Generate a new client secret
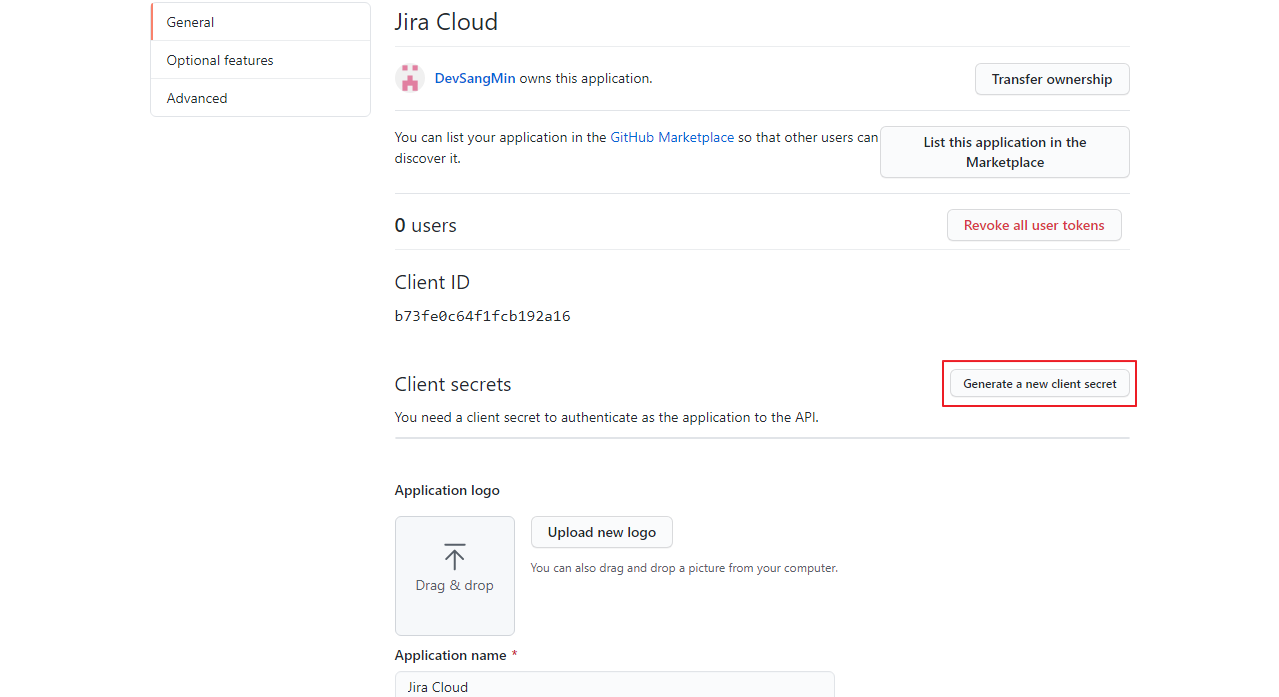Image resolution: width=1279 pixels, height=697 pixels. coord(1040,384)
